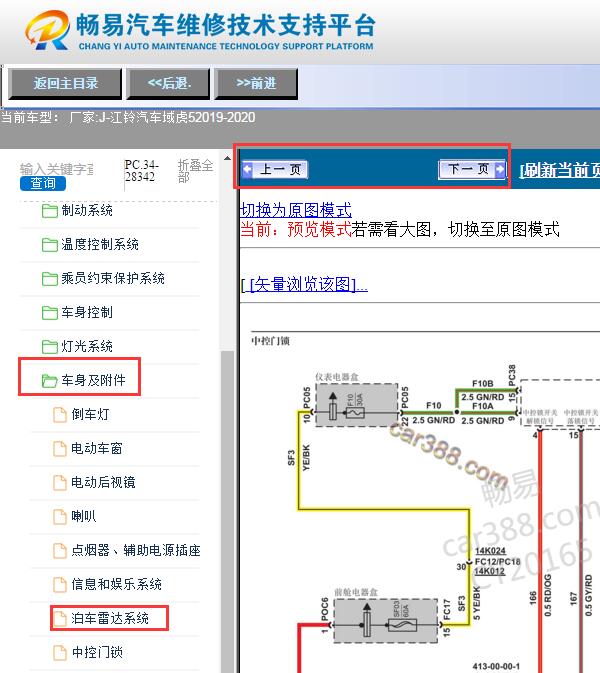This screenshot has height=673, width=600.
Task: Open the 倒车灯 document
Action: [90, 414]
